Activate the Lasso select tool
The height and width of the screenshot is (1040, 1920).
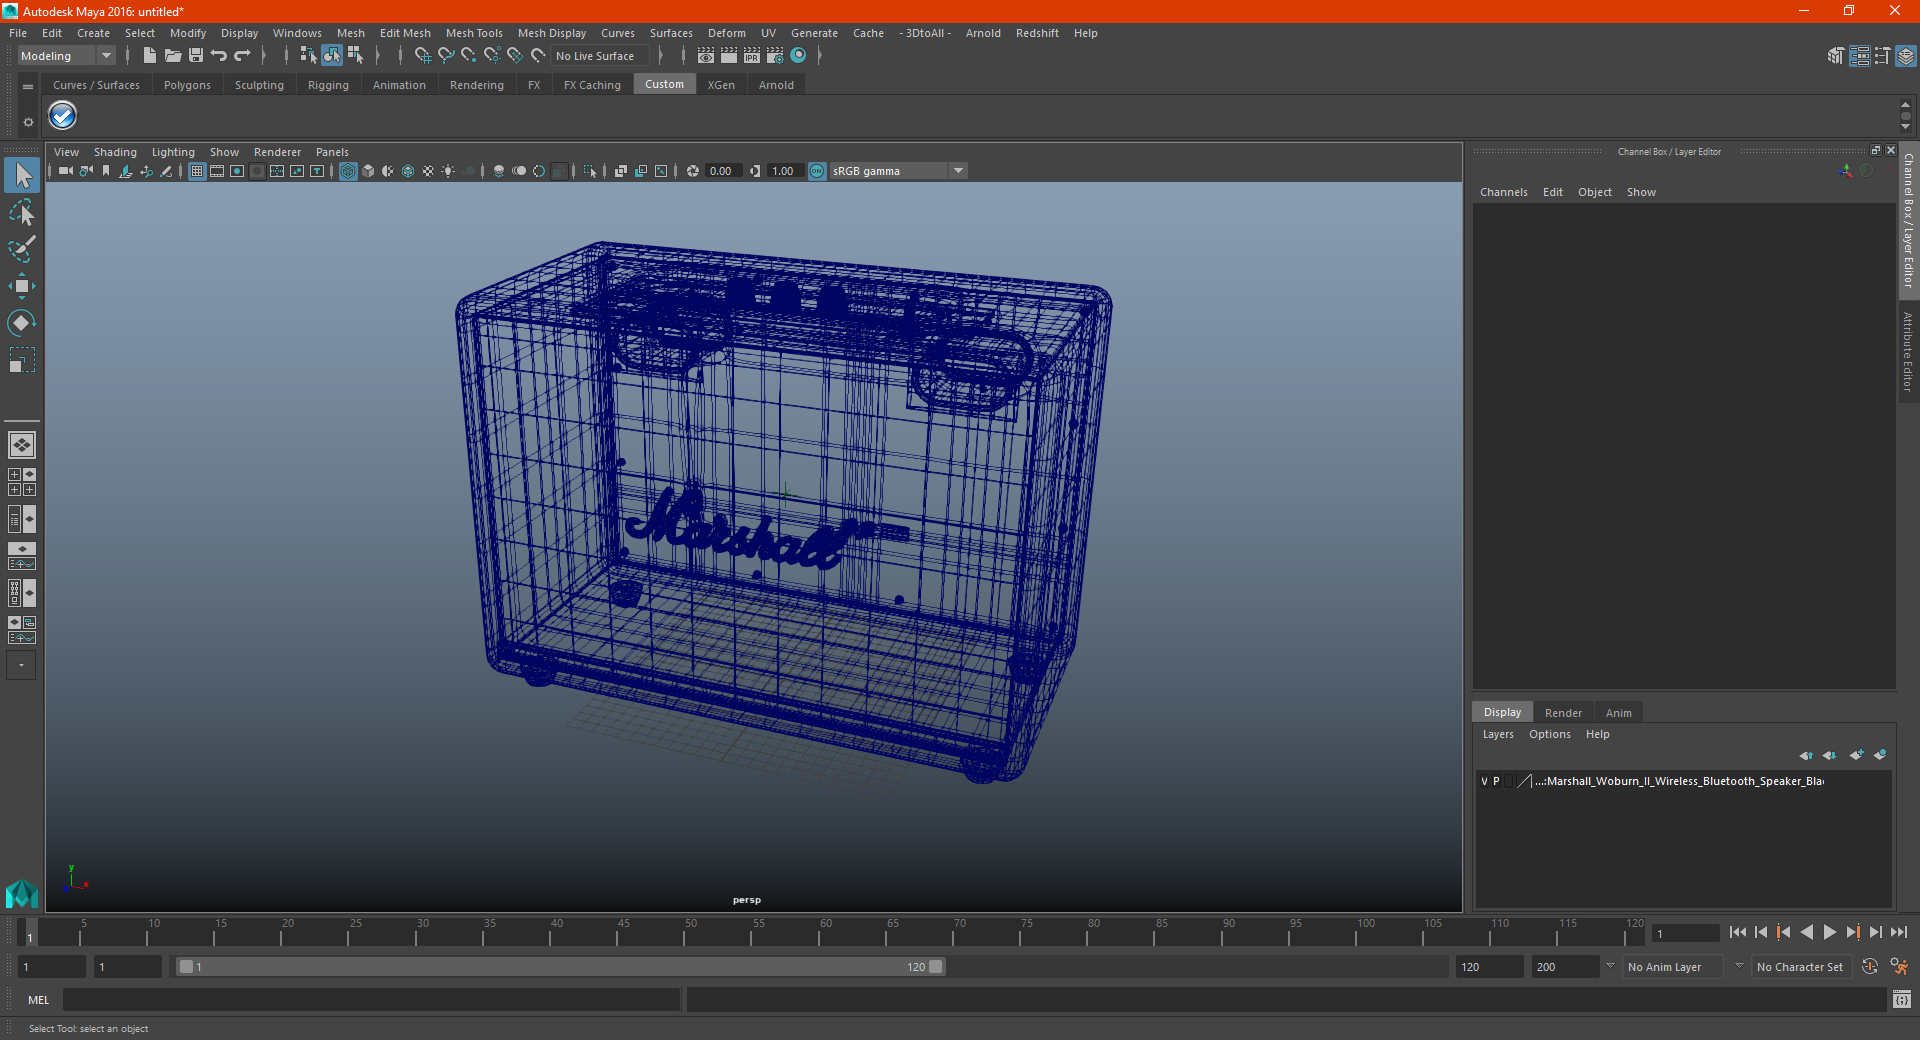click(22, 212)
